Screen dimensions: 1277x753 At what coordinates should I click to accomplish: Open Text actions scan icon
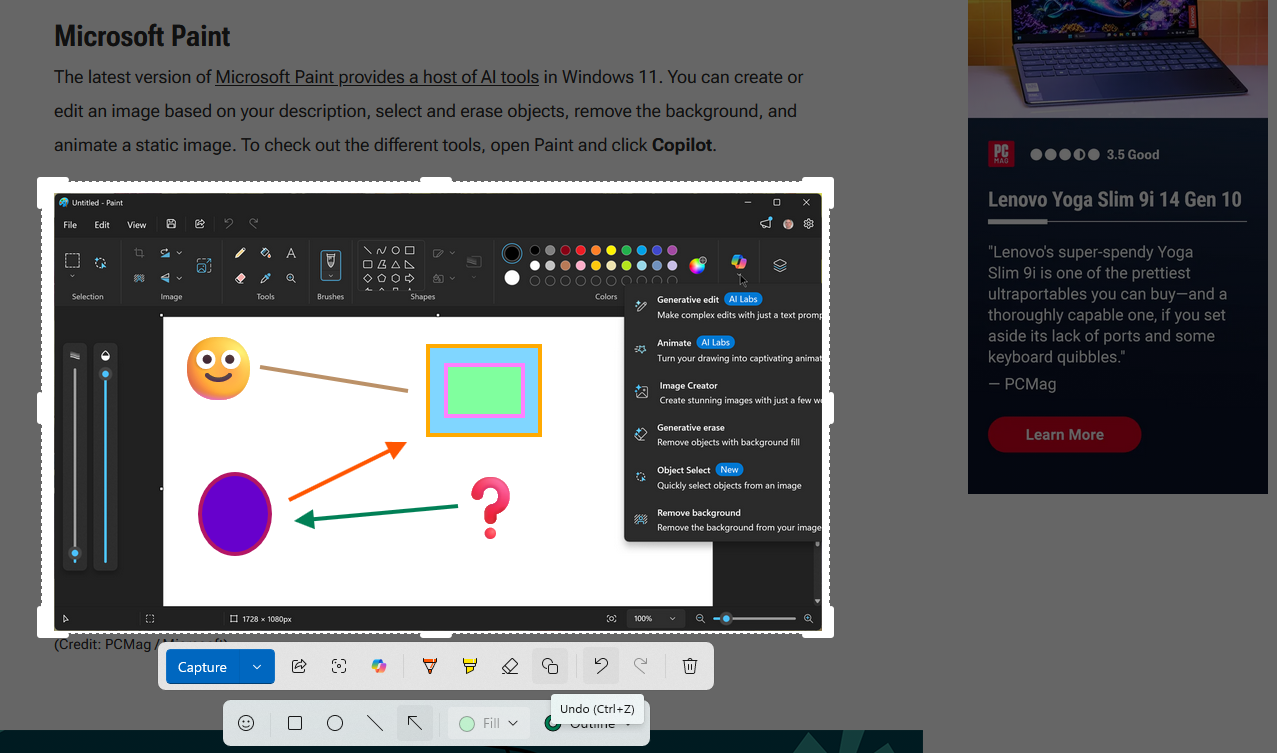point(339,666)
